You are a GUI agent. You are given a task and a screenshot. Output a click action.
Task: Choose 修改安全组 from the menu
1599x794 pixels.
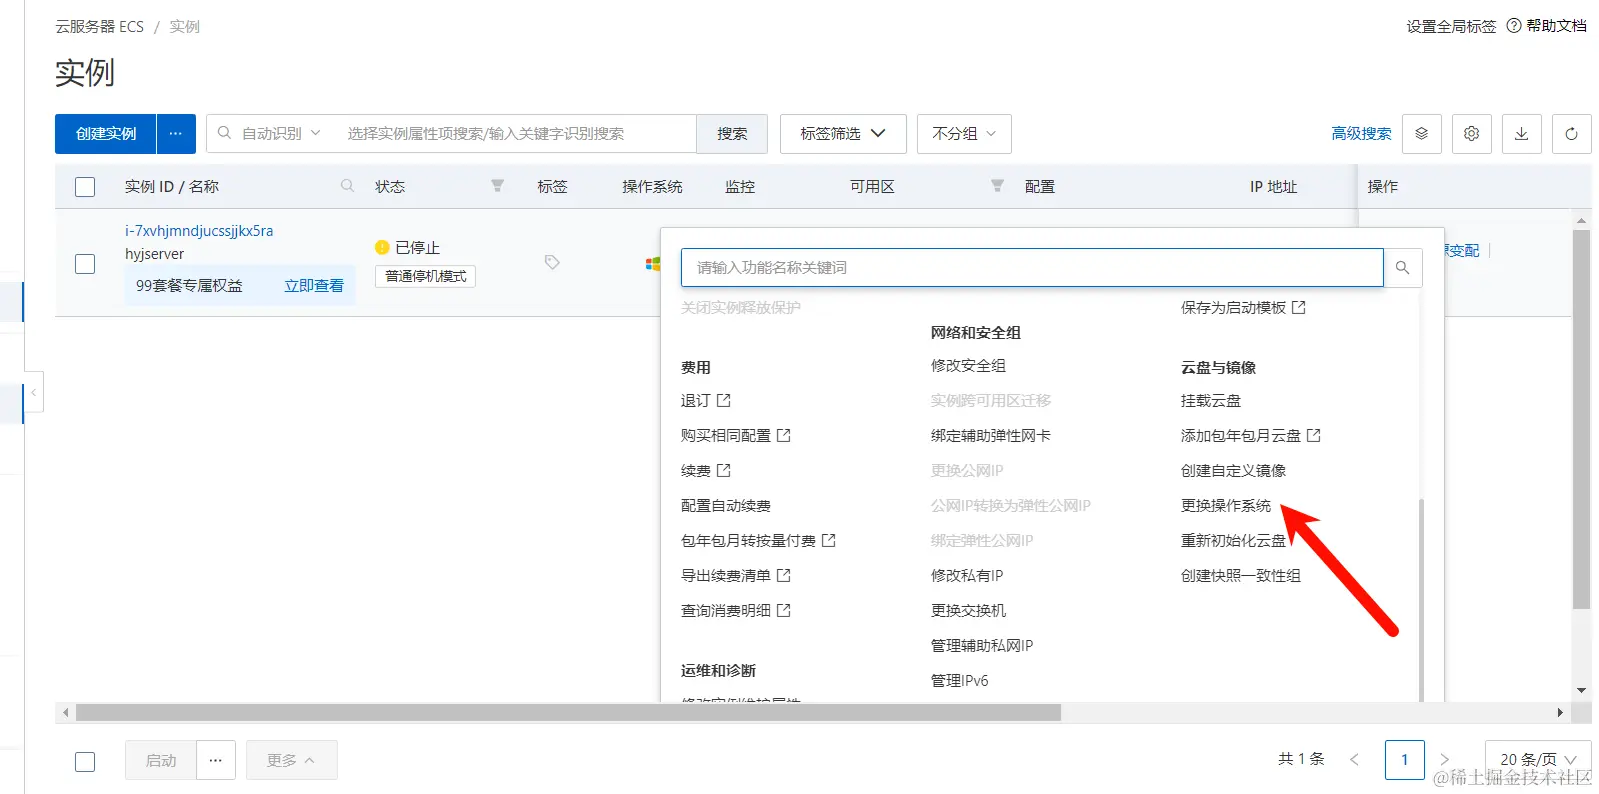coord(968,365)
